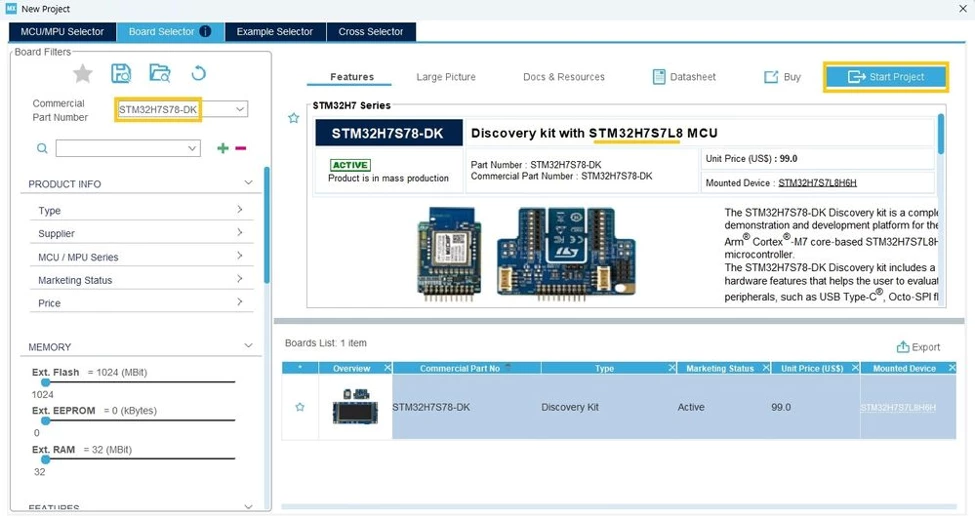Switch to MCU/MPU Selector tab
975x518 pixels.
(62, 32)
